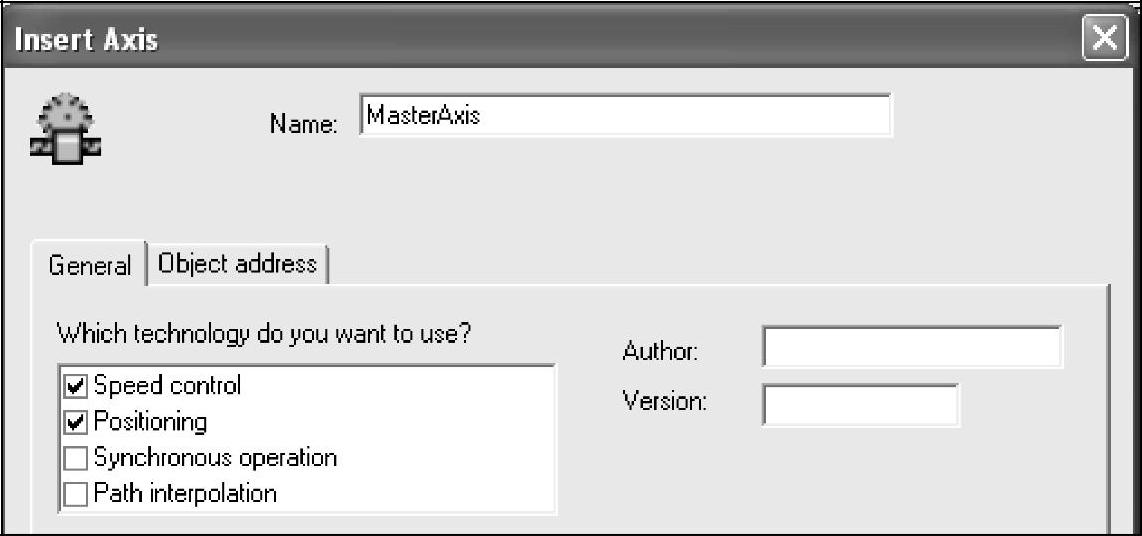Click the Insert Axis title bar text
Screen dimensions: 1142x536
[86, 41]
